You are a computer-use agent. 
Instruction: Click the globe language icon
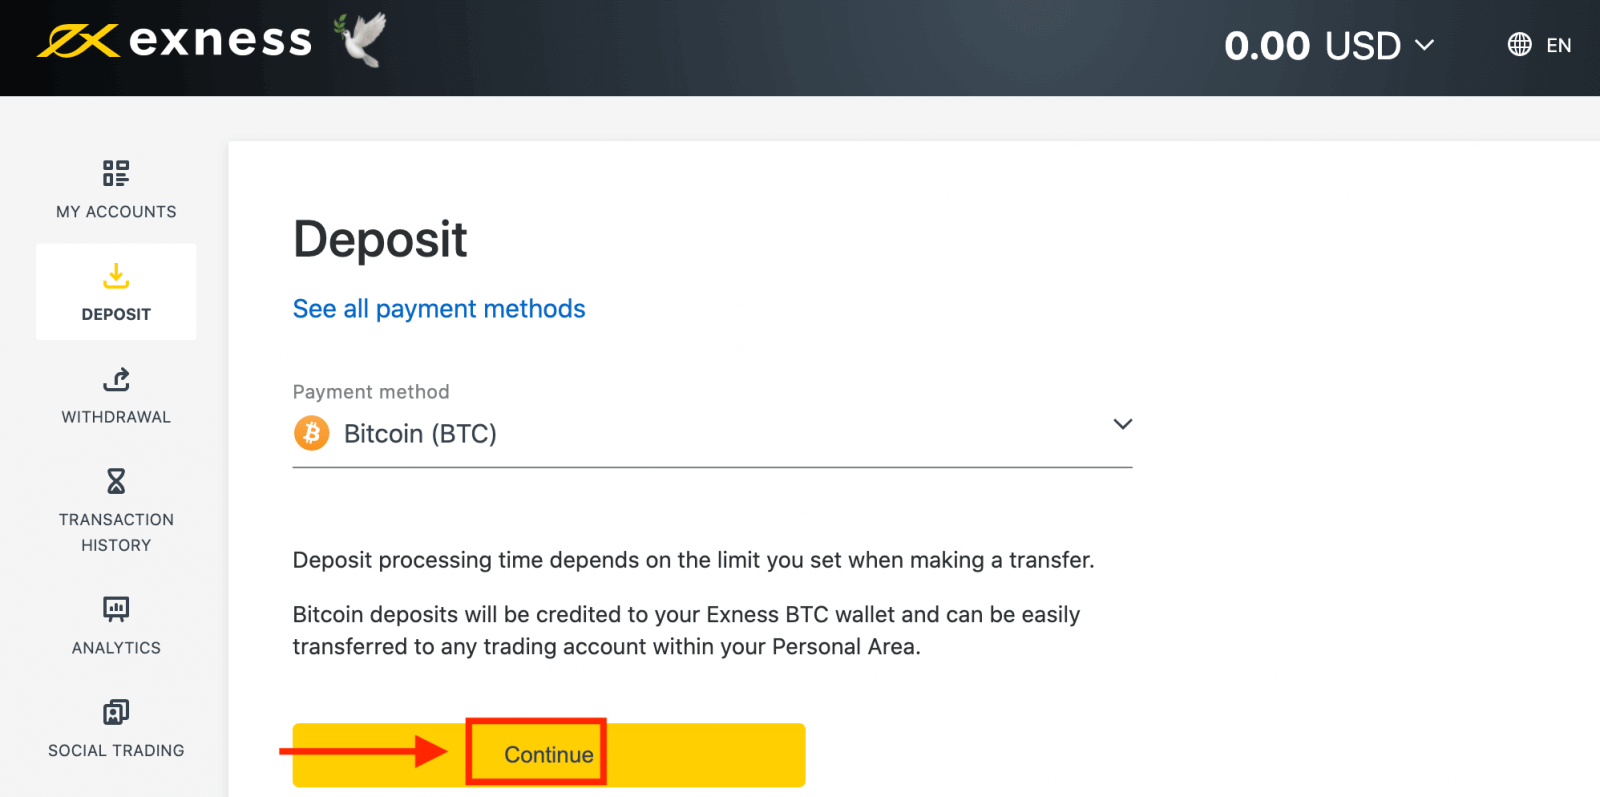pyautogui.click(x=1519, y=45)
